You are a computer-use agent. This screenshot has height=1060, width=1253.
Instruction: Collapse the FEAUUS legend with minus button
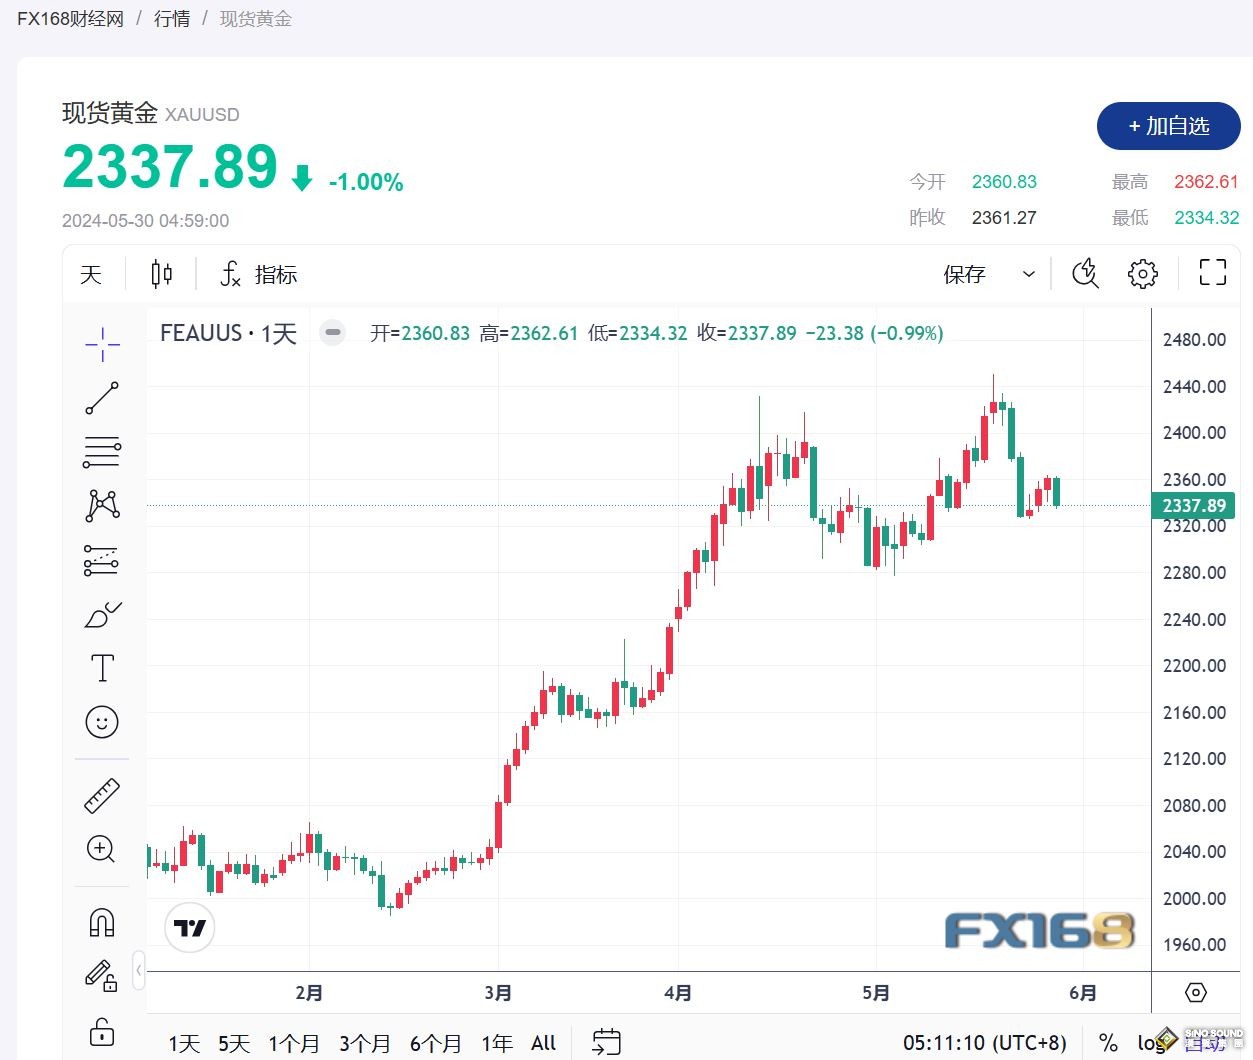(333, 333)
